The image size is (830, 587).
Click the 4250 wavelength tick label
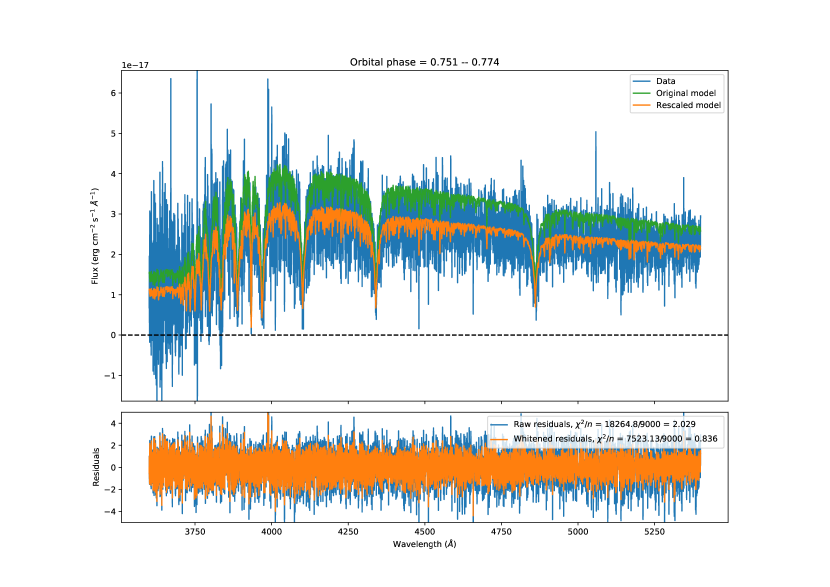tap(348, 531)
